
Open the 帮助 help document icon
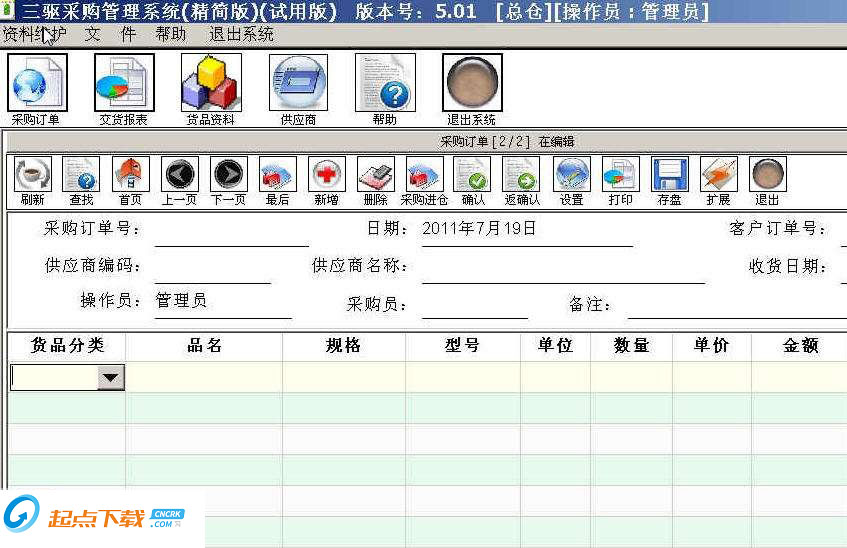385,83
